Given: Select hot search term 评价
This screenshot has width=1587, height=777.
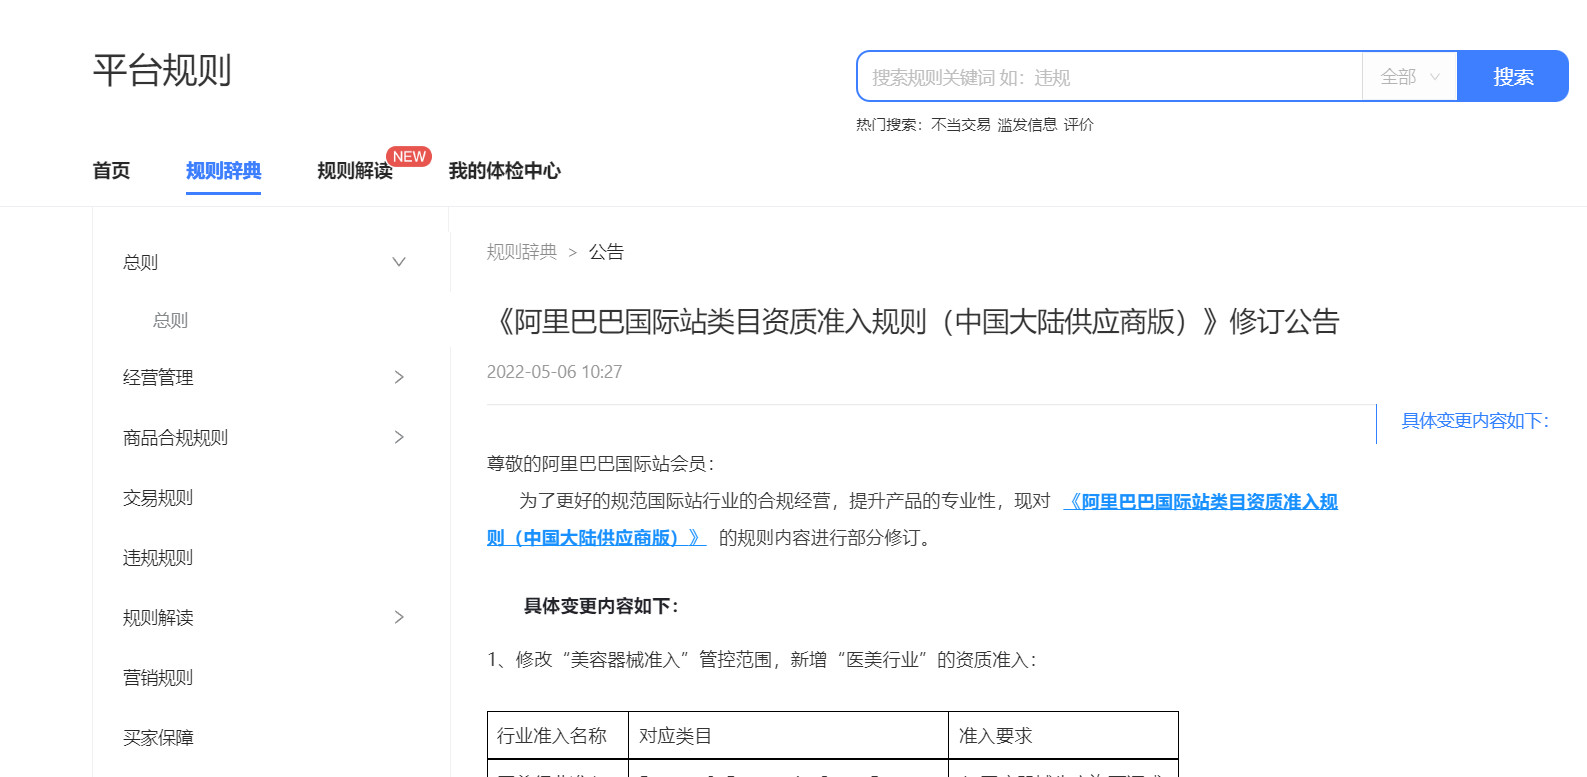Looking at the screenshot, I should point(1078,125).
